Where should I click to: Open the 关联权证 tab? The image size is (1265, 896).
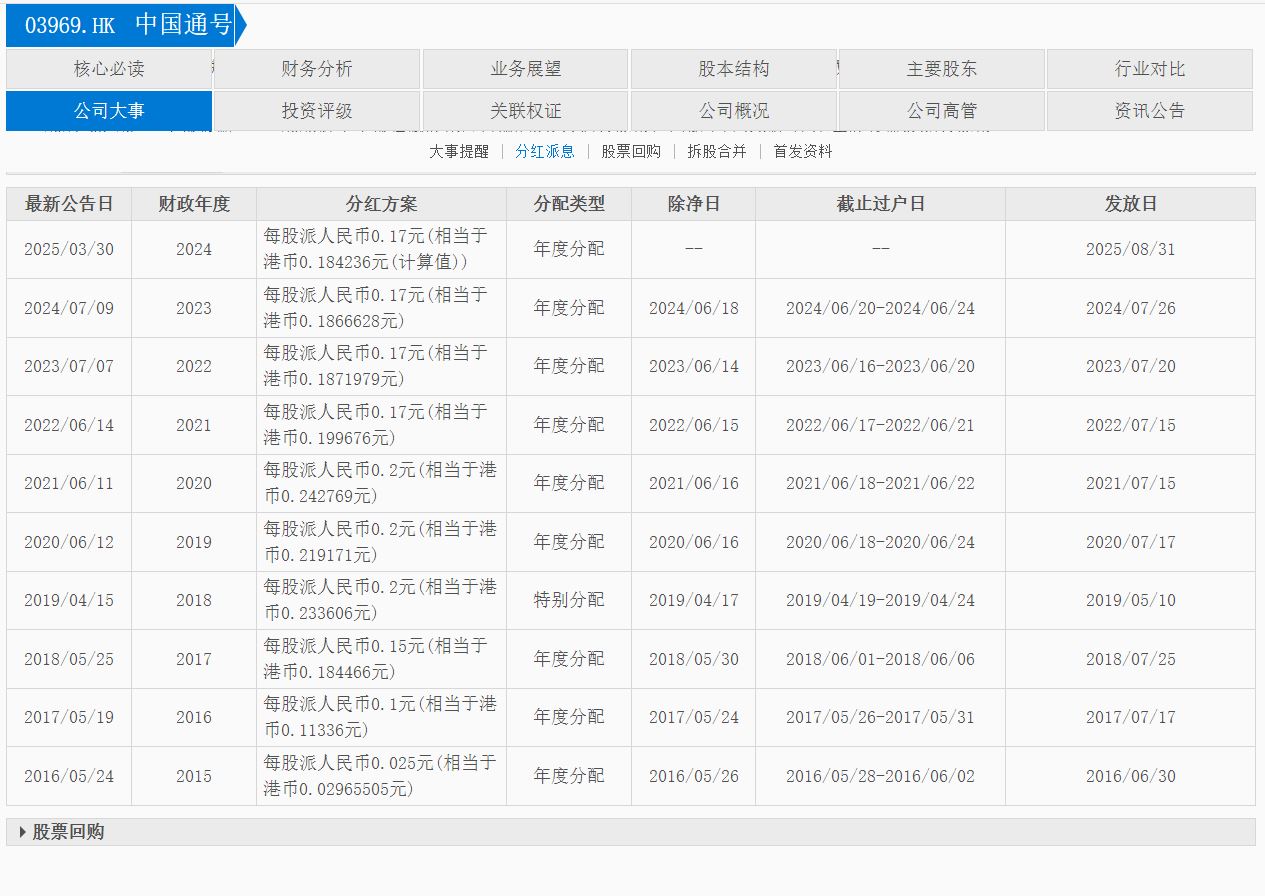526,111
